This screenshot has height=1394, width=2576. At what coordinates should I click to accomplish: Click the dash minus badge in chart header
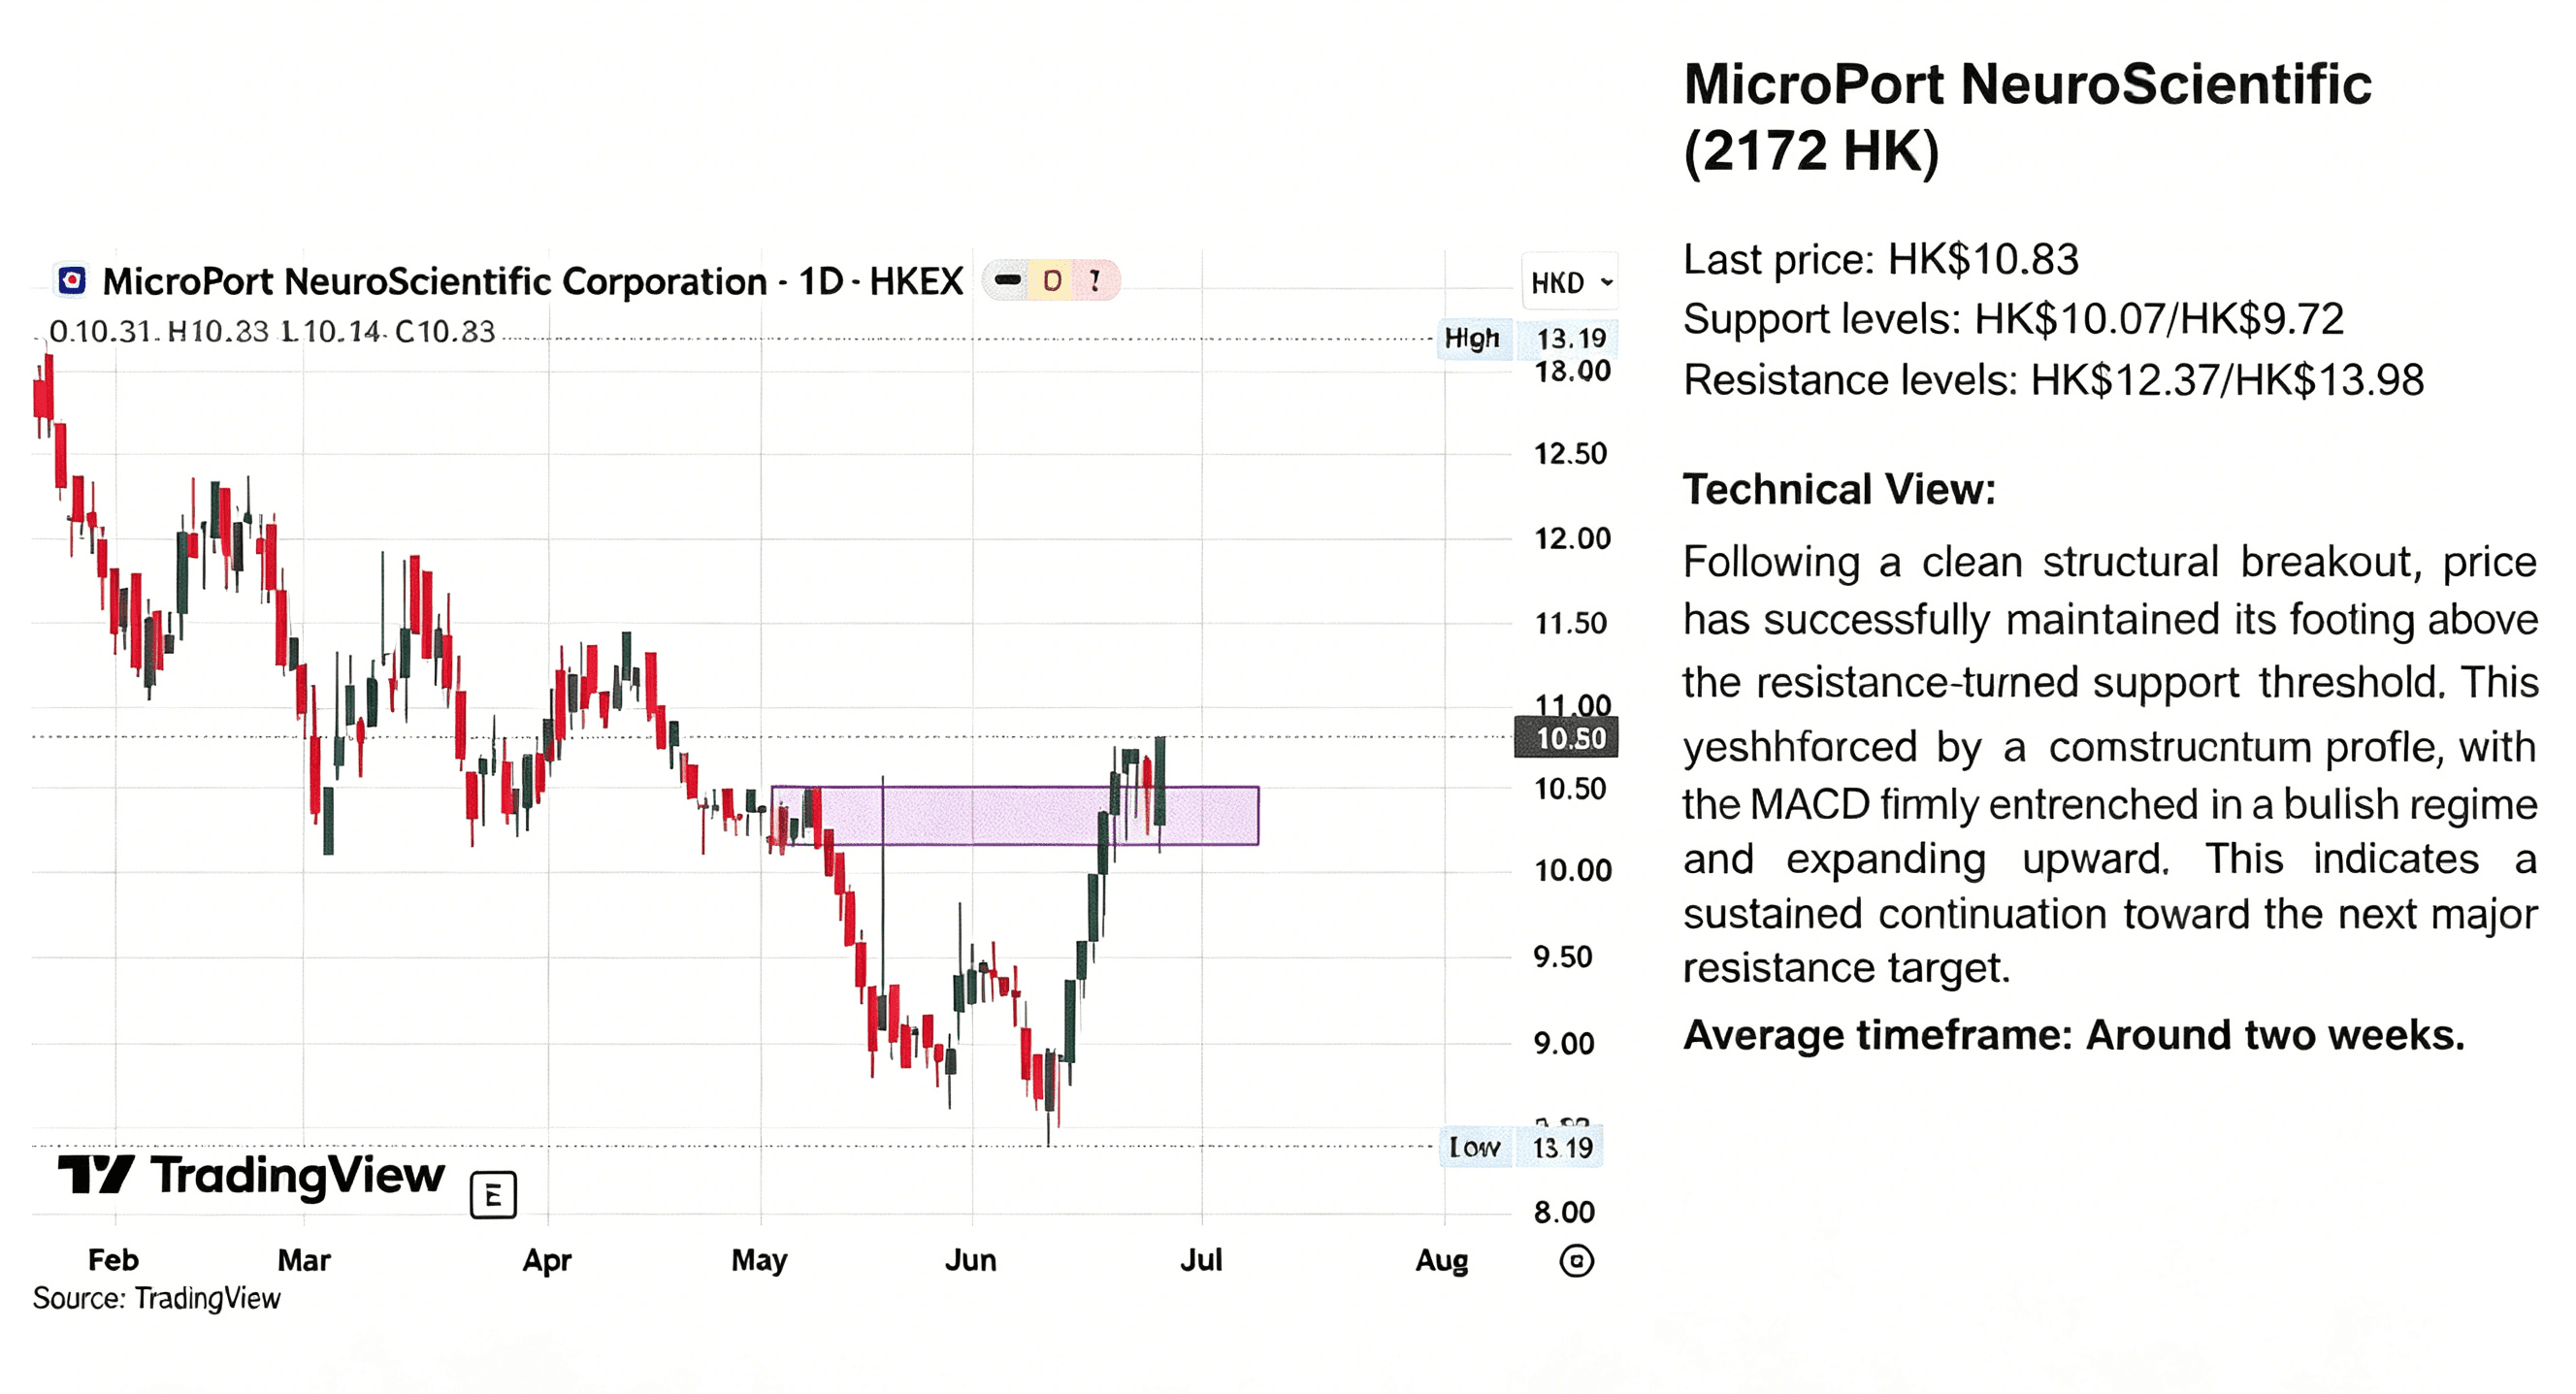click(x=1008, y=281)
